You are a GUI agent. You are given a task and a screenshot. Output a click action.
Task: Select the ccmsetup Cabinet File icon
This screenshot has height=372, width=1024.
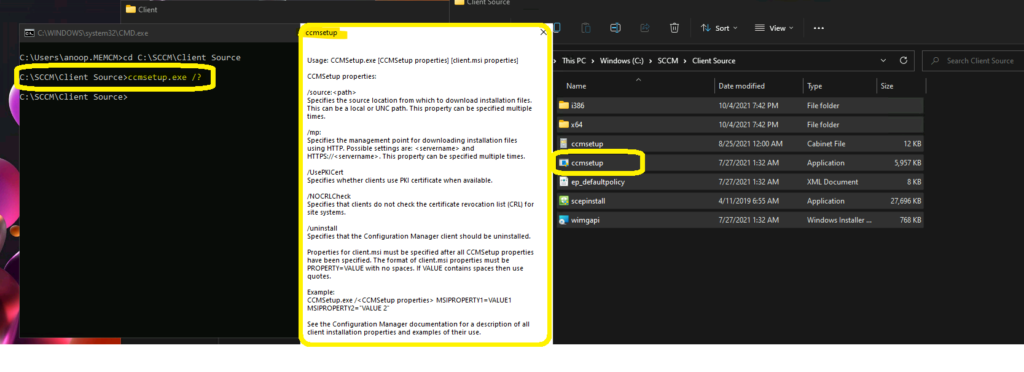(x=564, y=144)
